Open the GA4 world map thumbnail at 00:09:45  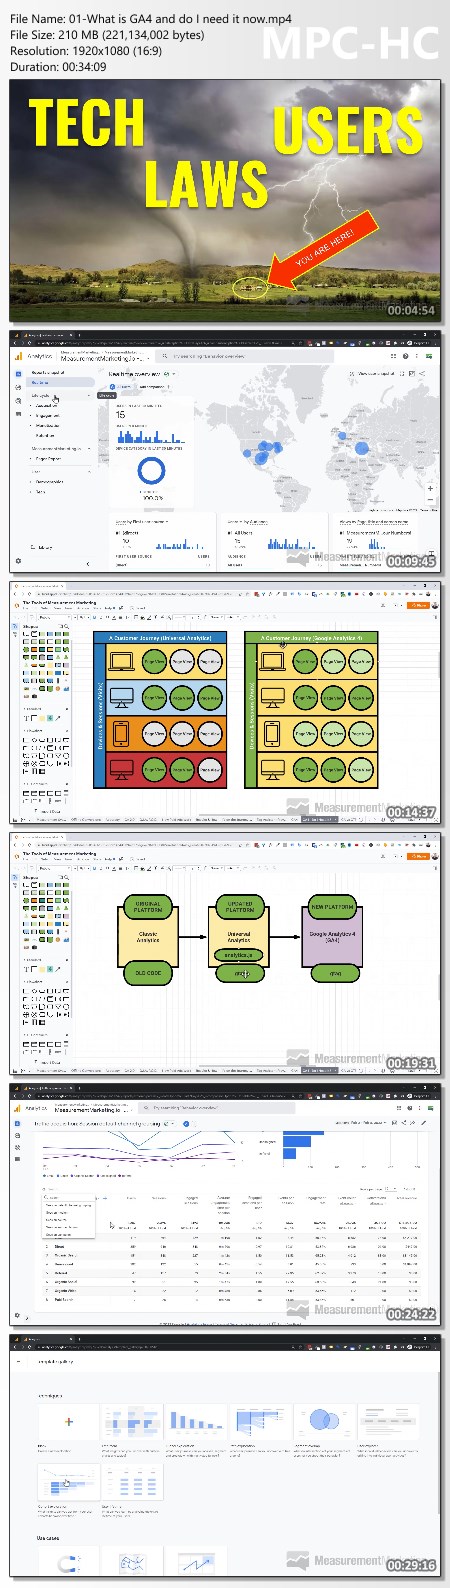(x=225, y=452)
